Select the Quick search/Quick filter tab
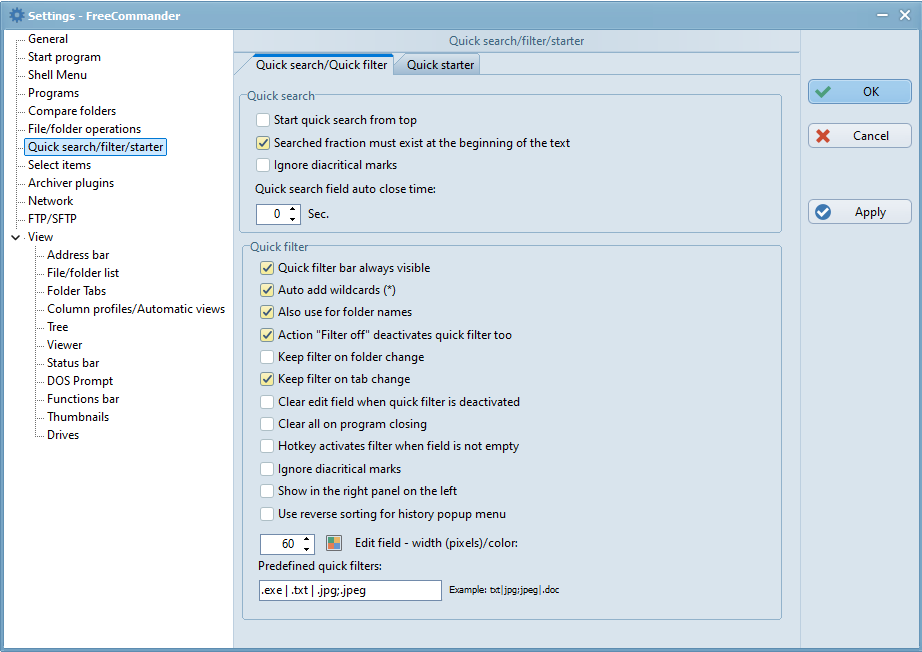The width and height of the screenshot is (922, 652). pyautogui.click(x=321, y=65)
